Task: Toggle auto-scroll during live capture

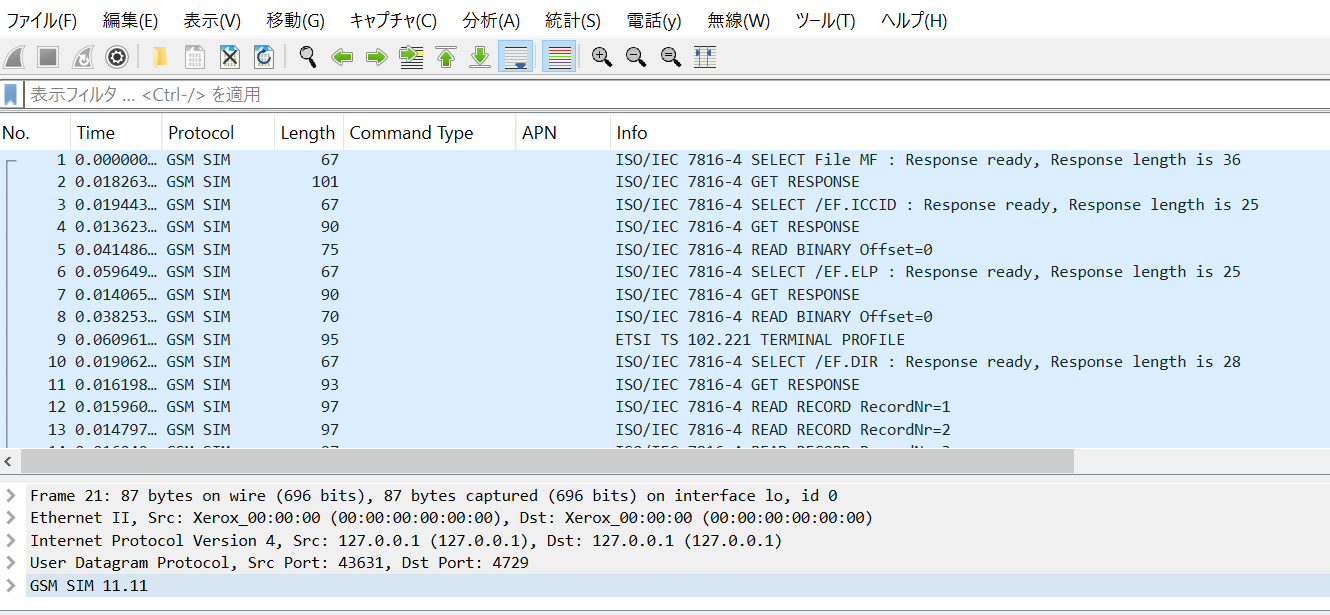Action: (x=516, y=58)
